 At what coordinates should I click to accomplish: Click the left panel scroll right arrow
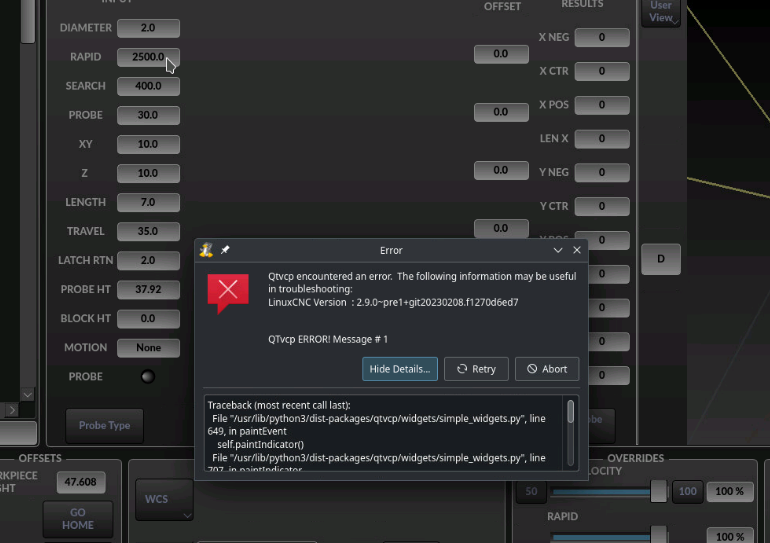(12, 410)
